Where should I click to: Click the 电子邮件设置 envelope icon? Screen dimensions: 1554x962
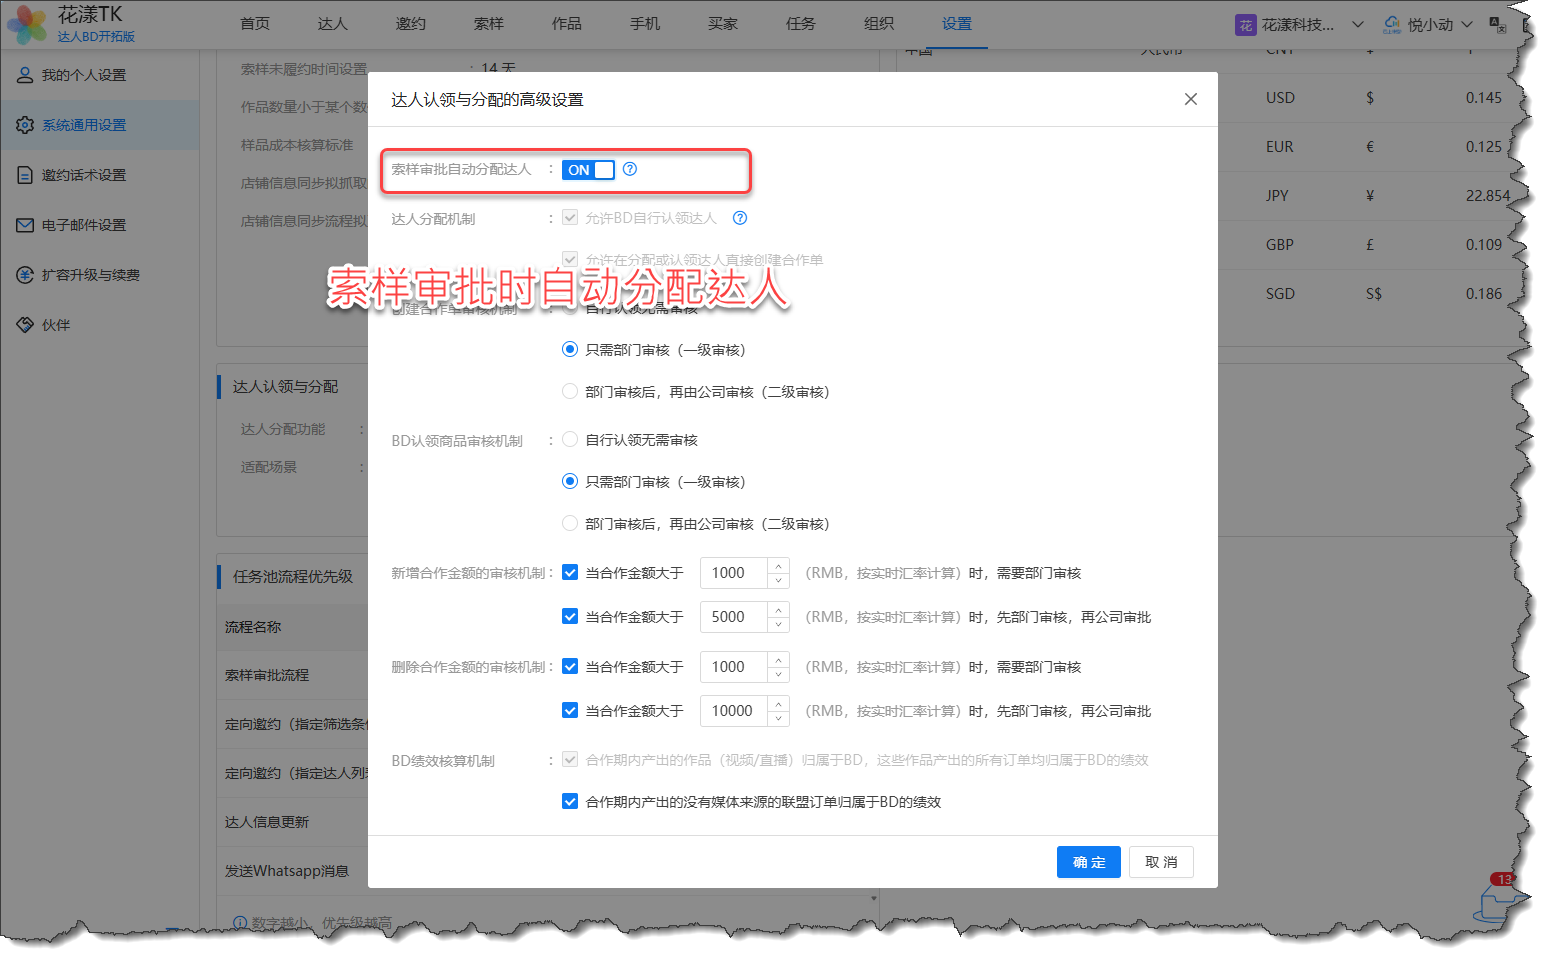coord(25,225)
